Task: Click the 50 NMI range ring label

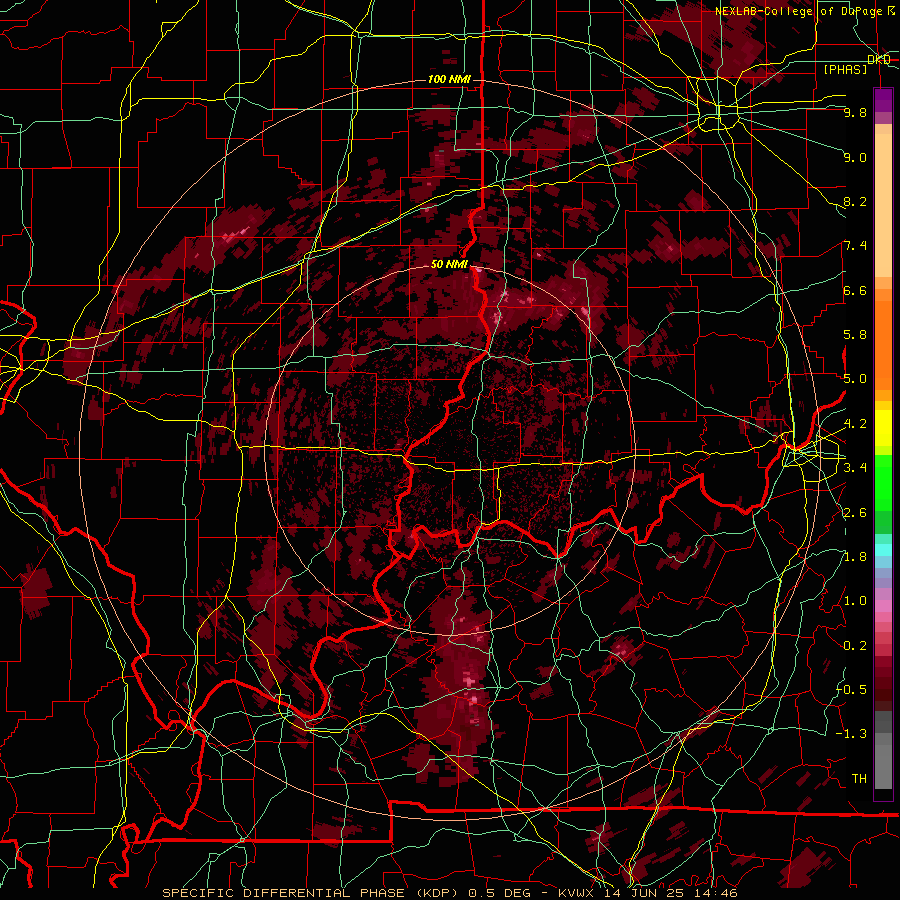Action: click(449, 265)
